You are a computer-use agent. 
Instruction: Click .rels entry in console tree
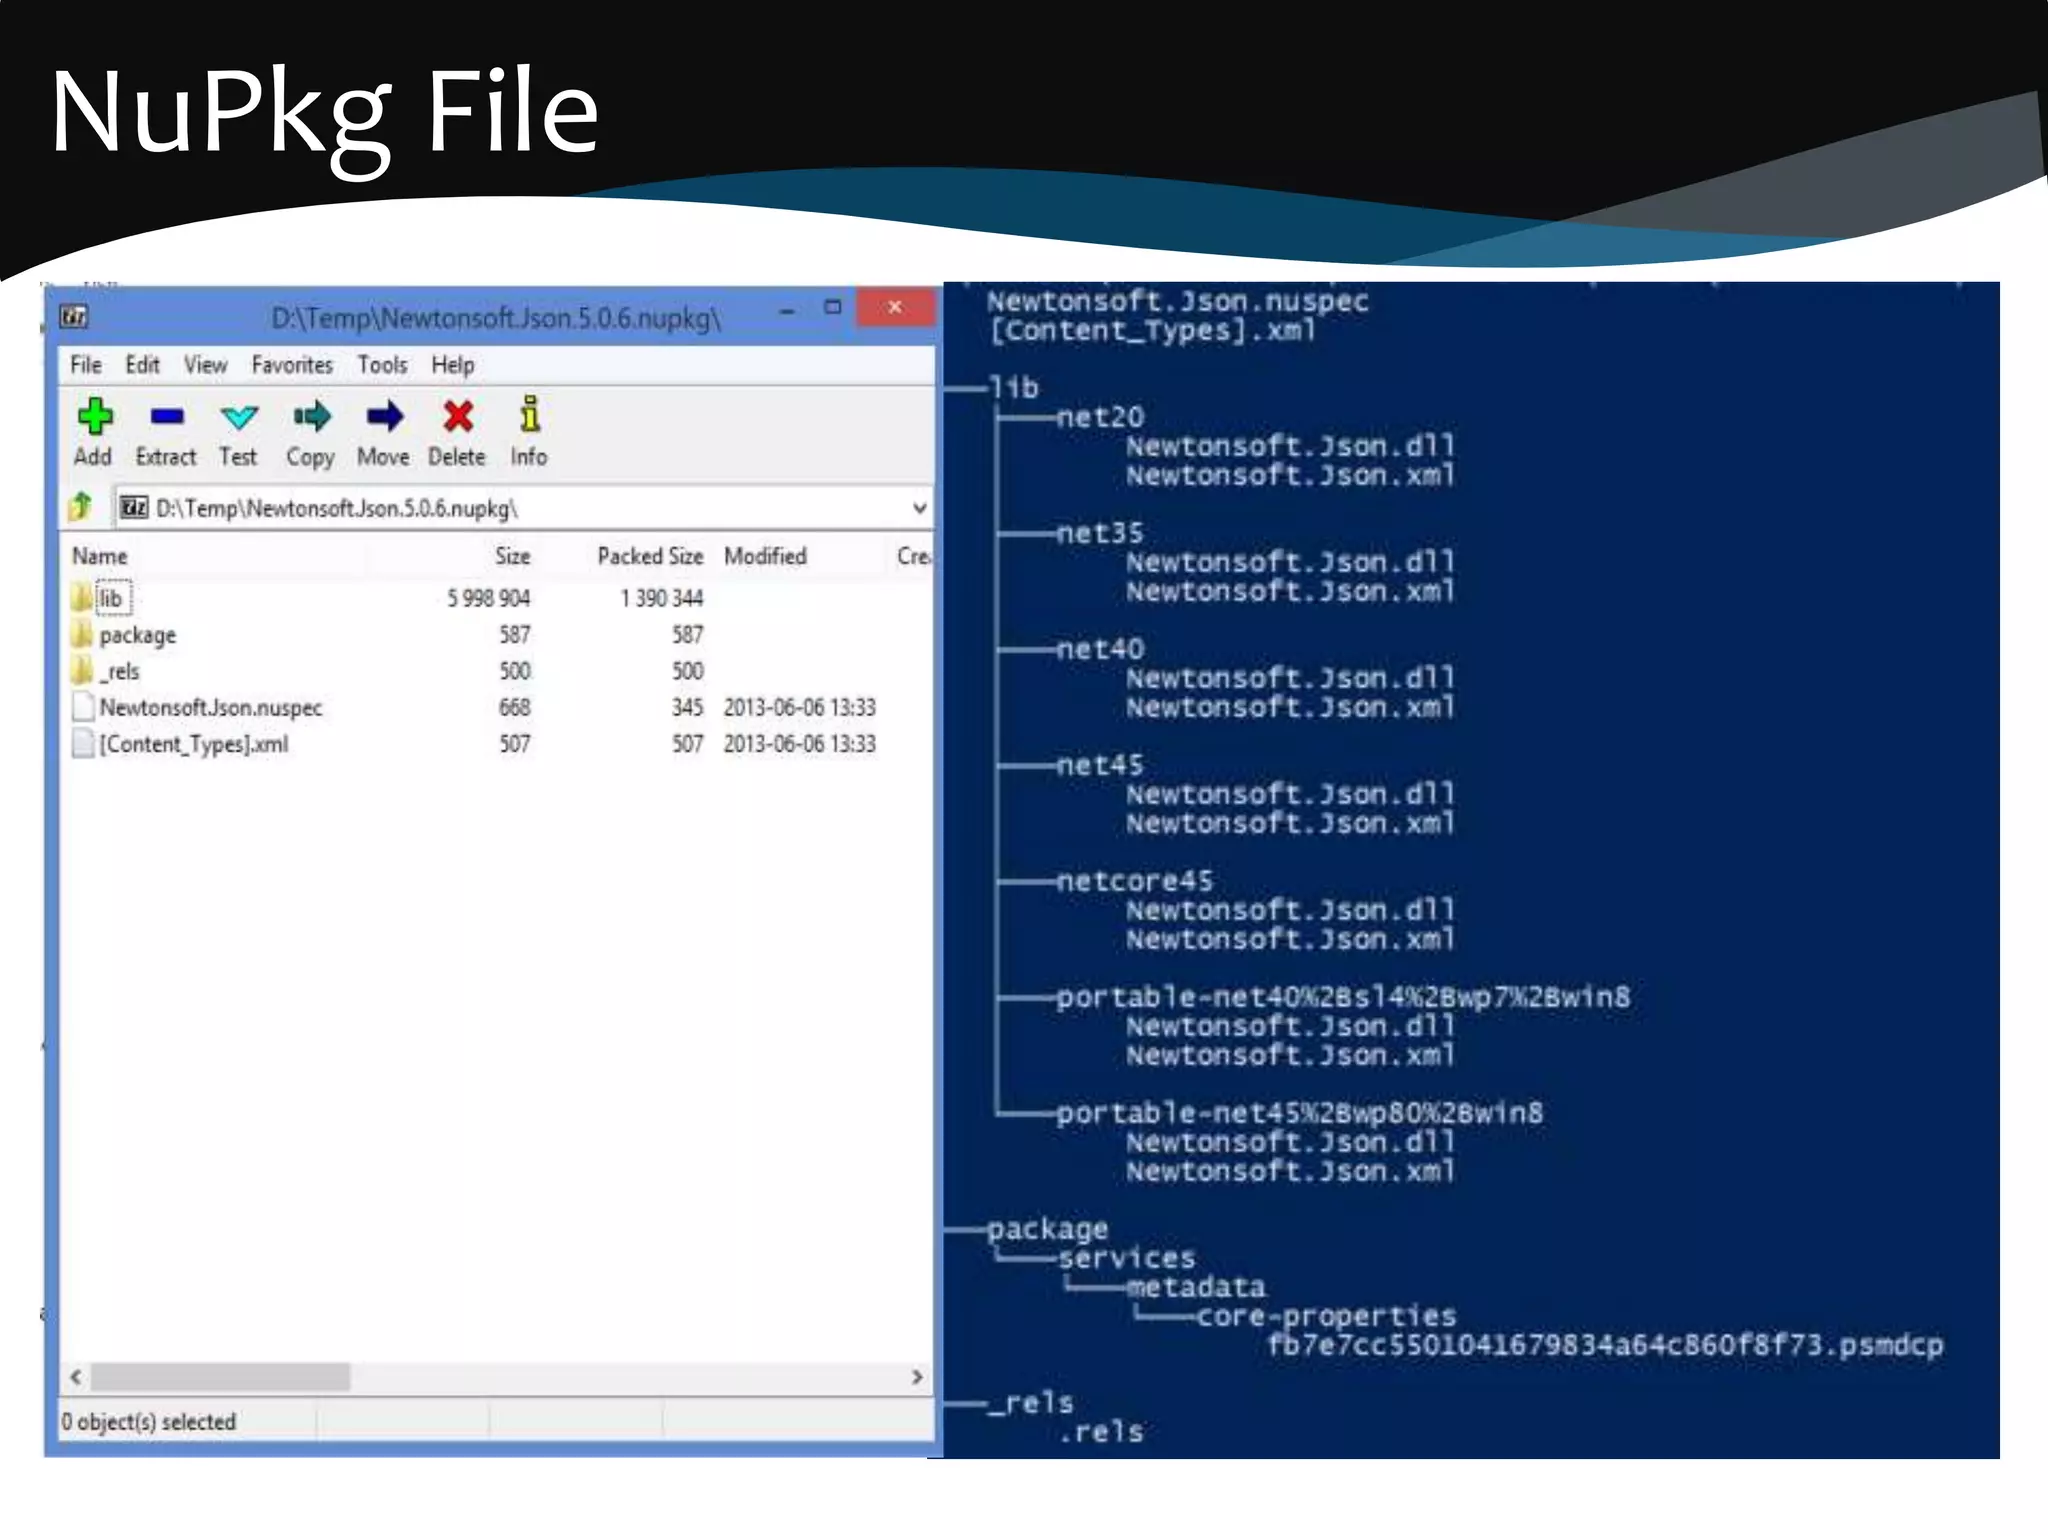tap(1101, 1432)
